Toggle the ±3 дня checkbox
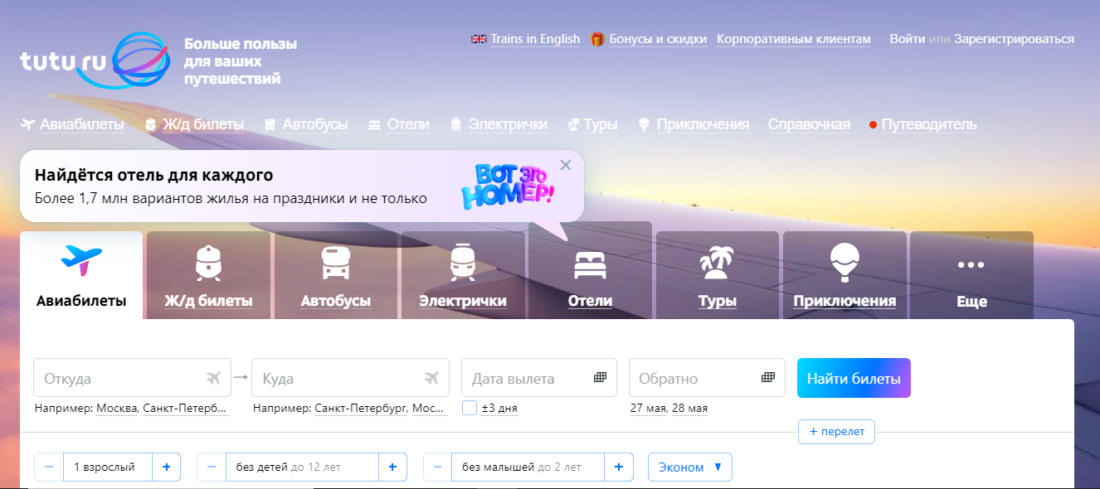Screen dimensions: 1100x489 [x=469, y=408]
